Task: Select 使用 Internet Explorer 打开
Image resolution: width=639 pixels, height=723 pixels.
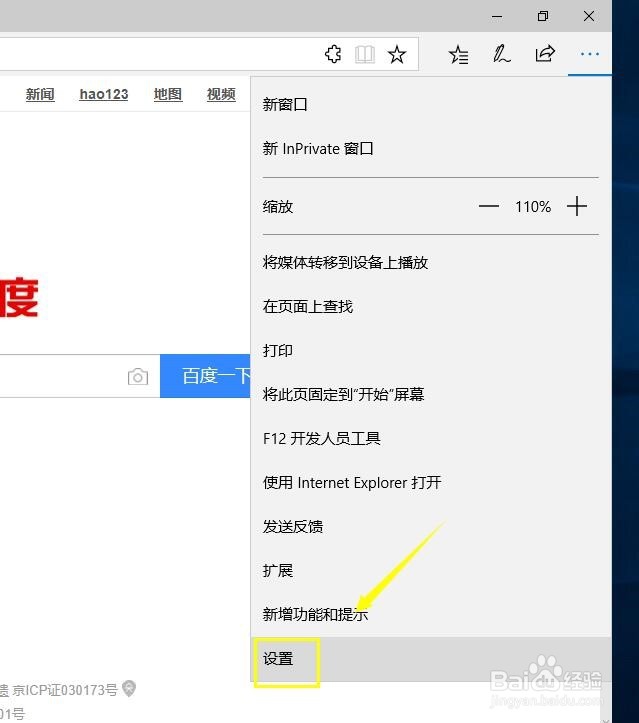Action: [x=431, y=483]
